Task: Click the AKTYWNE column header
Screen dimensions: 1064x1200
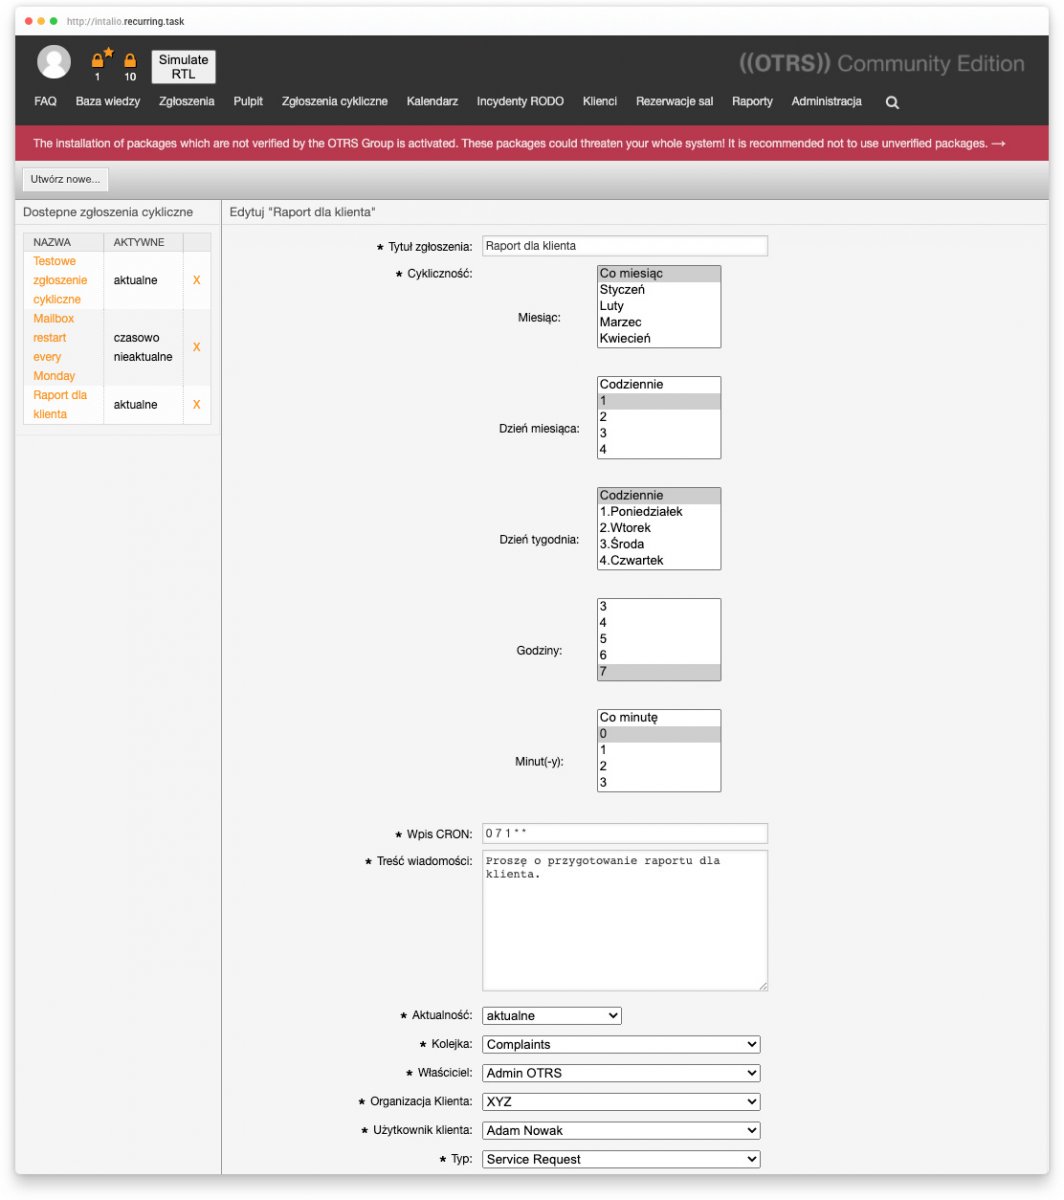Action: pyautogui.click(x=144, y=242)
